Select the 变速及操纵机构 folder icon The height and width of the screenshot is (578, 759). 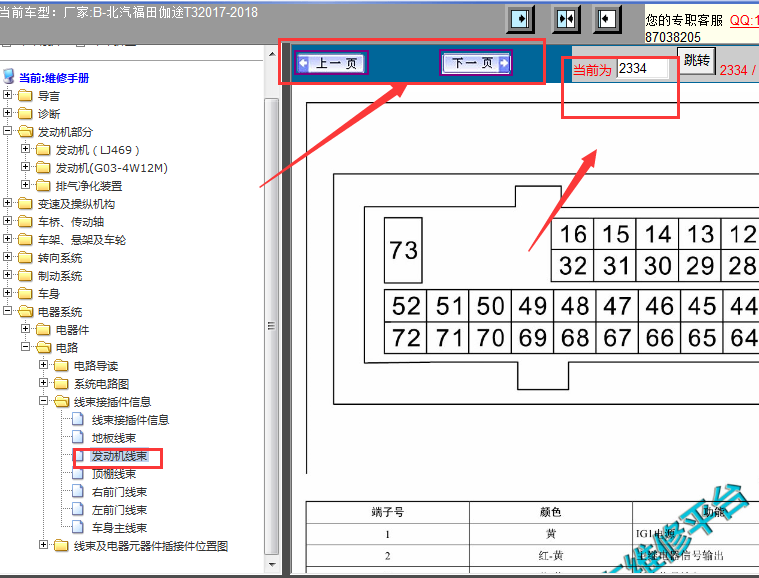pos(25,203)
